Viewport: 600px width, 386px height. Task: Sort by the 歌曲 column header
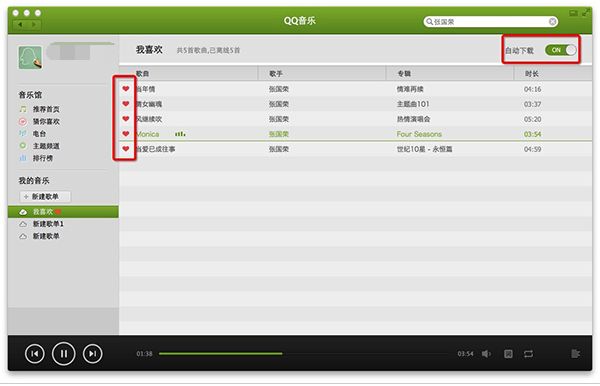tap(189, 73)
